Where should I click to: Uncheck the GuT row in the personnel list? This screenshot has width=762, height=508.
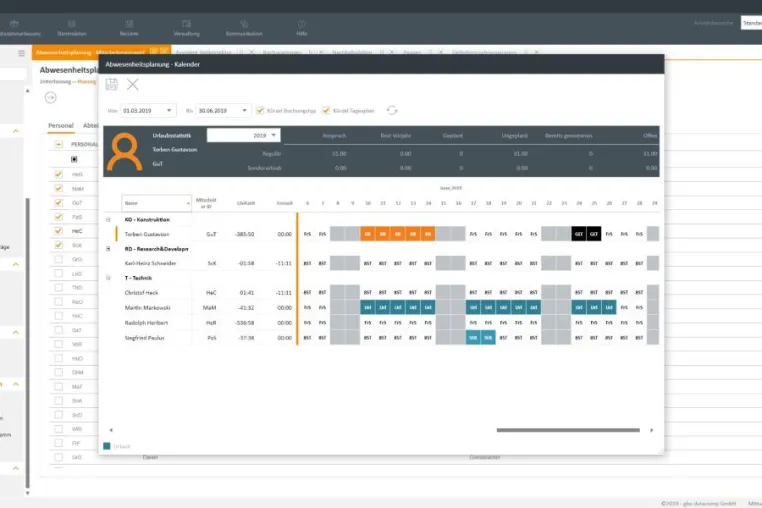(x=59, y=202)
